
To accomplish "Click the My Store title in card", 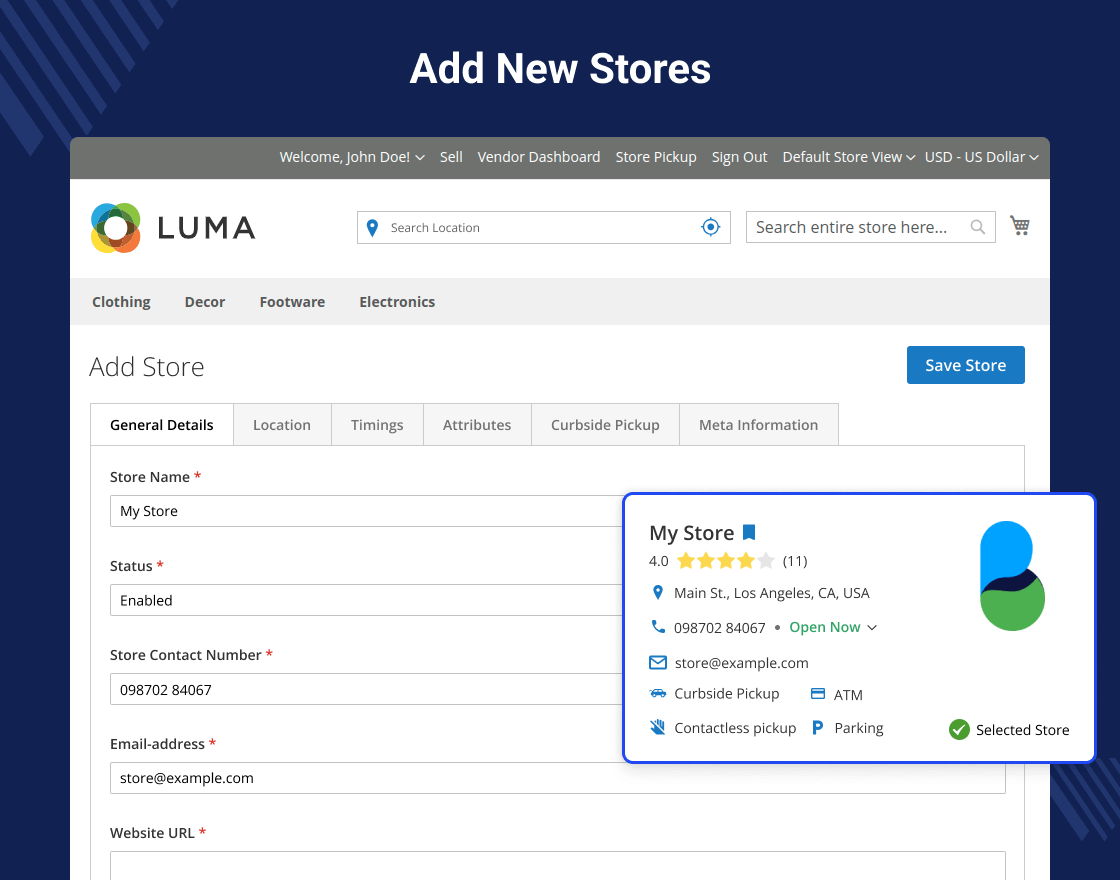I will (691, 533).
